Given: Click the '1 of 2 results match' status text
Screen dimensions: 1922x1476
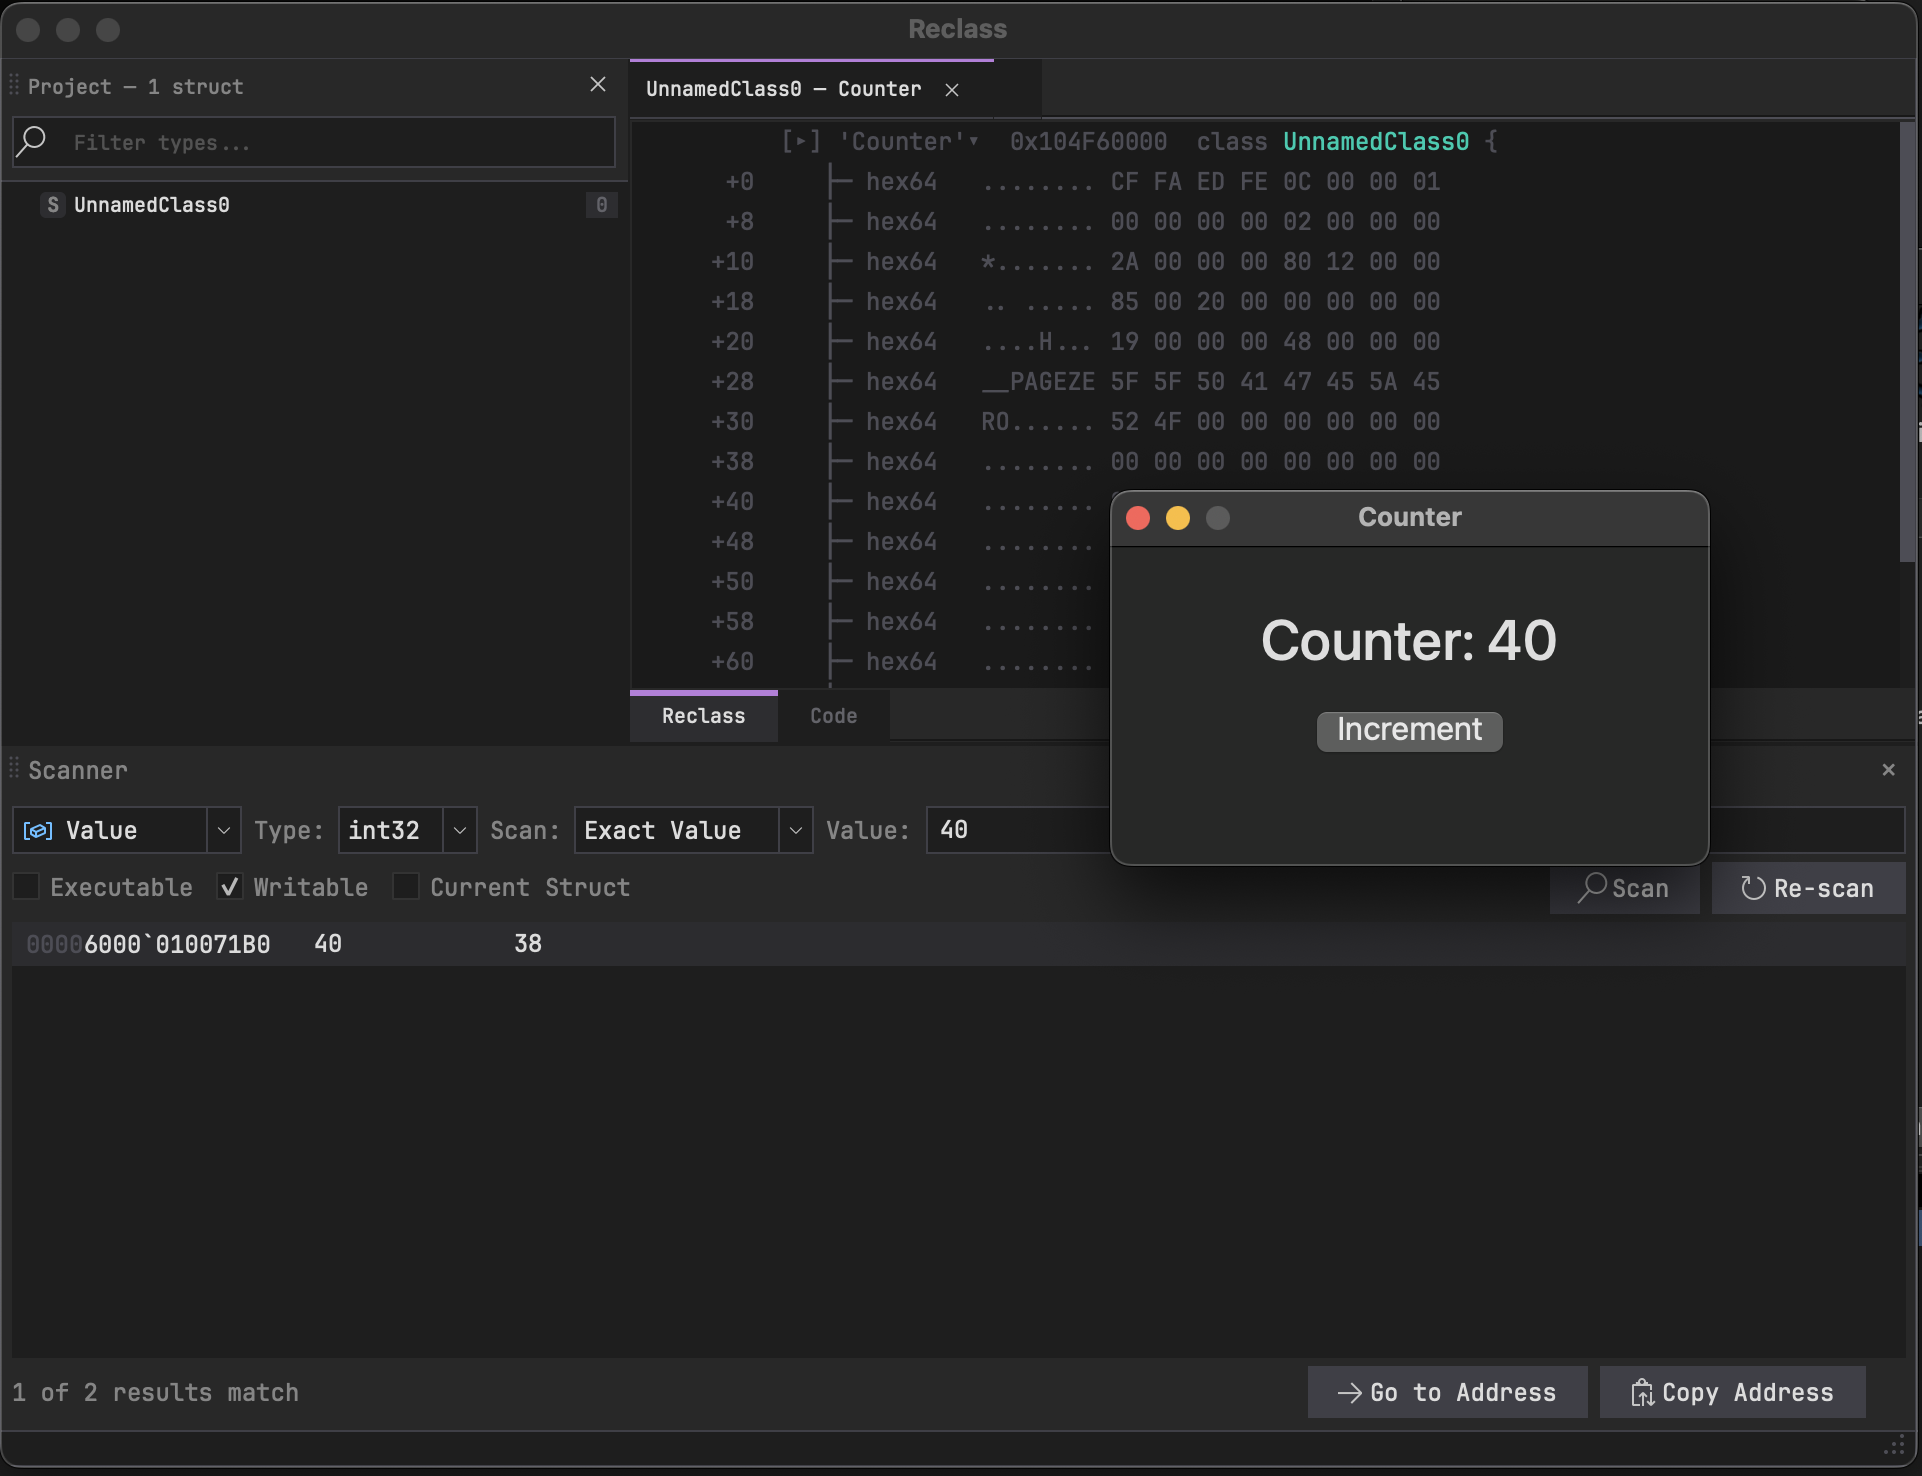Looking at the screenshot, I should point(156,1393).
